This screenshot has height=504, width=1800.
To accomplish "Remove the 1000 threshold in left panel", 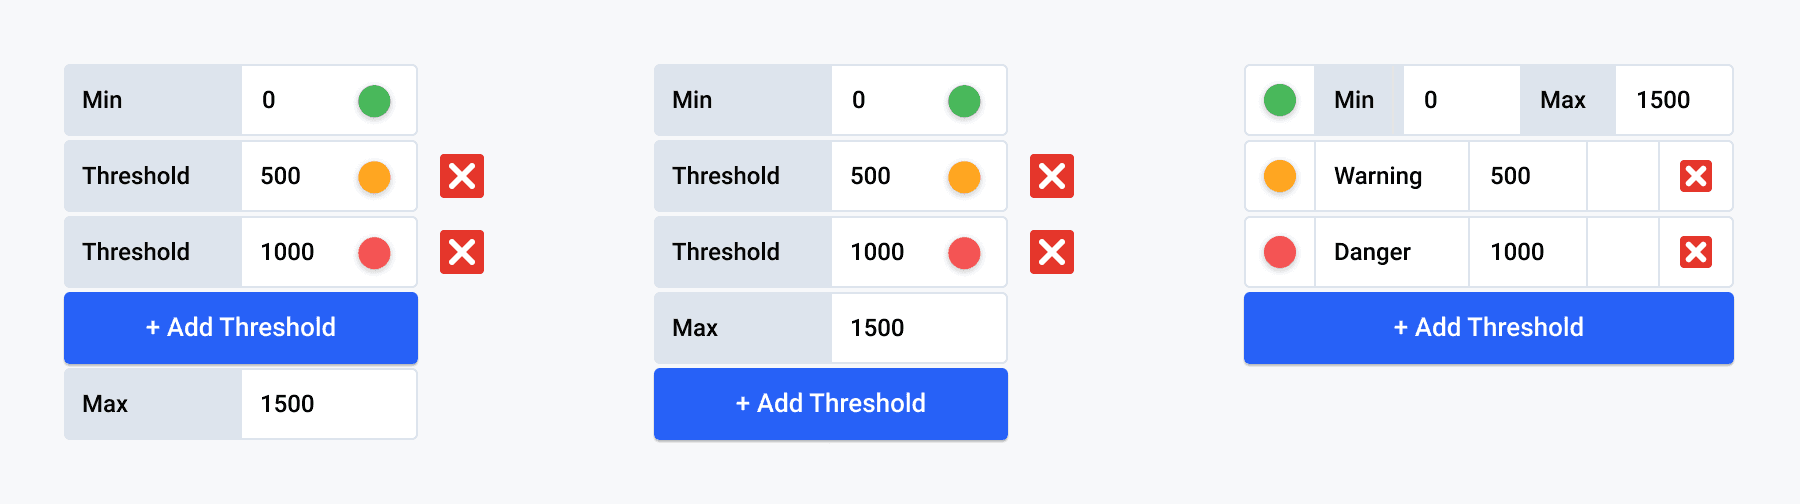I will coord(462,252).
